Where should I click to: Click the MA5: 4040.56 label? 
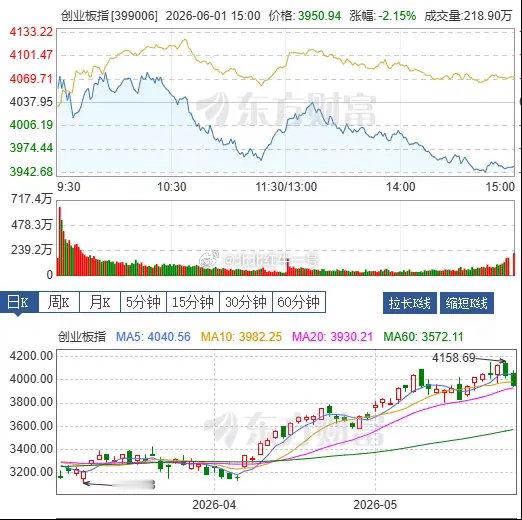153,337
